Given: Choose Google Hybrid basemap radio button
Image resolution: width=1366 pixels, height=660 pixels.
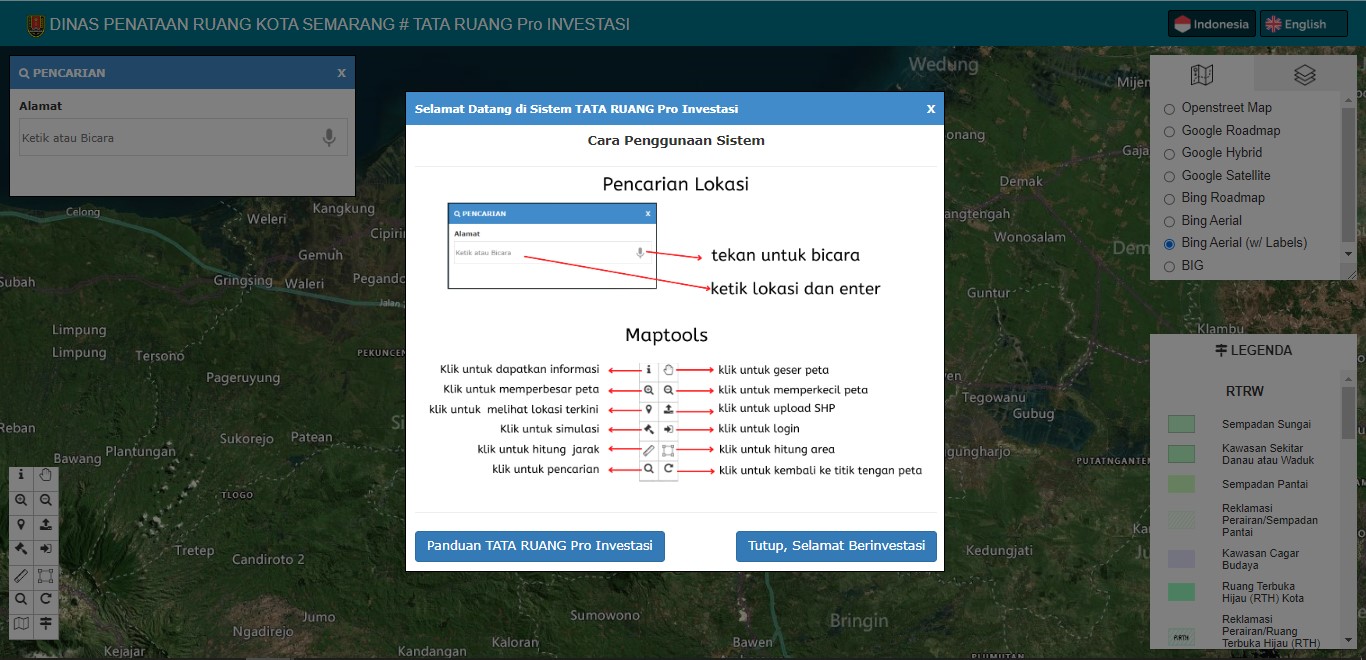Looking at the screenshot, I should tap(1169, 153).
